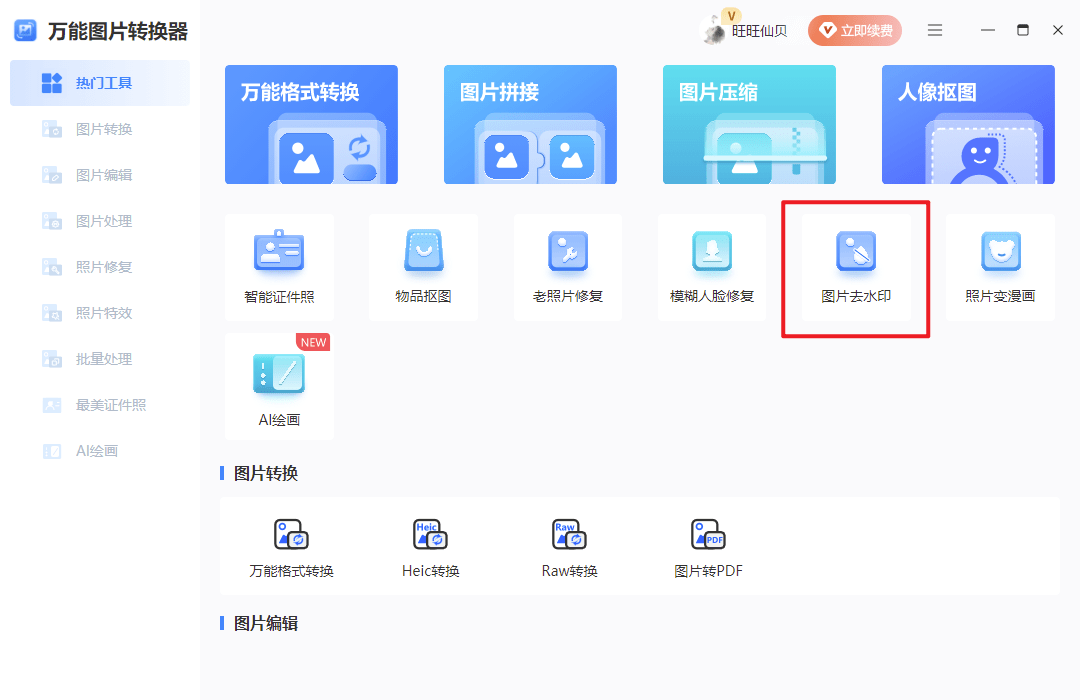Click the 万能图片转换器 title text

(118, 31)
